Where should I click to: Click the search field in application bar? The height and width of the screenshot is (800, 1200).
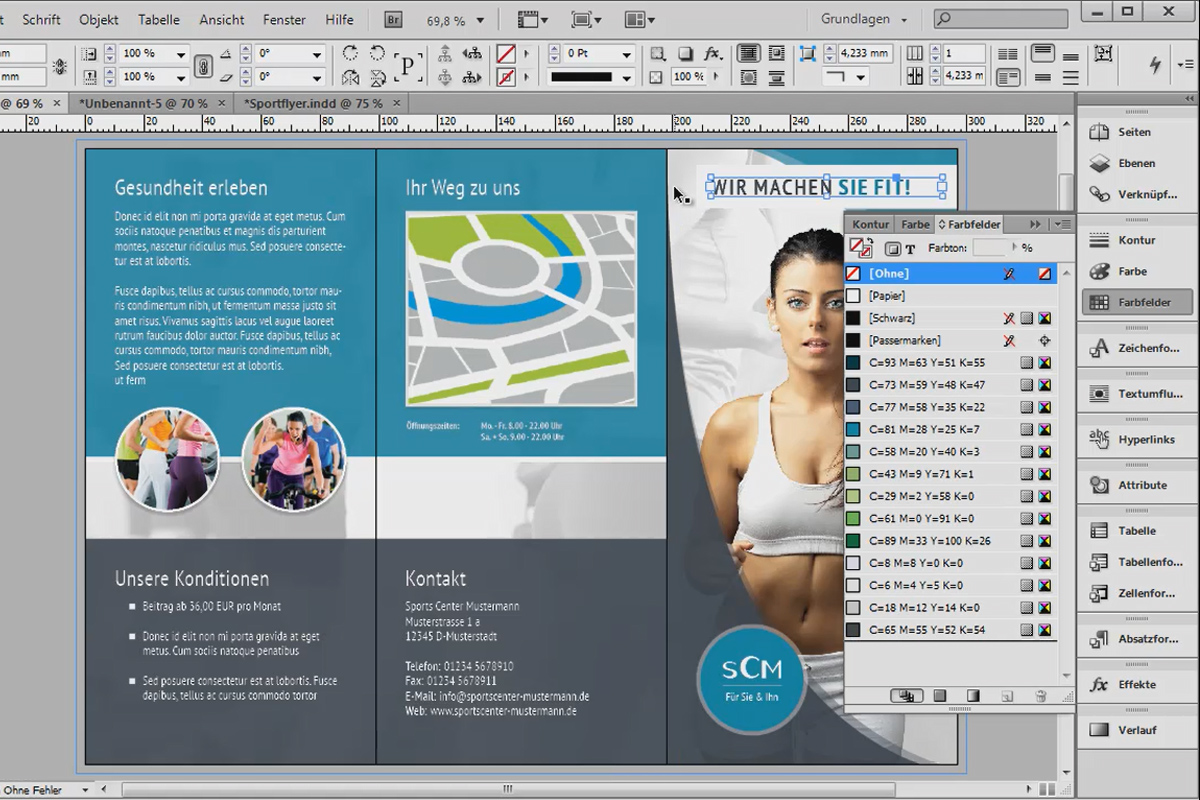(x=1001, y=20)
